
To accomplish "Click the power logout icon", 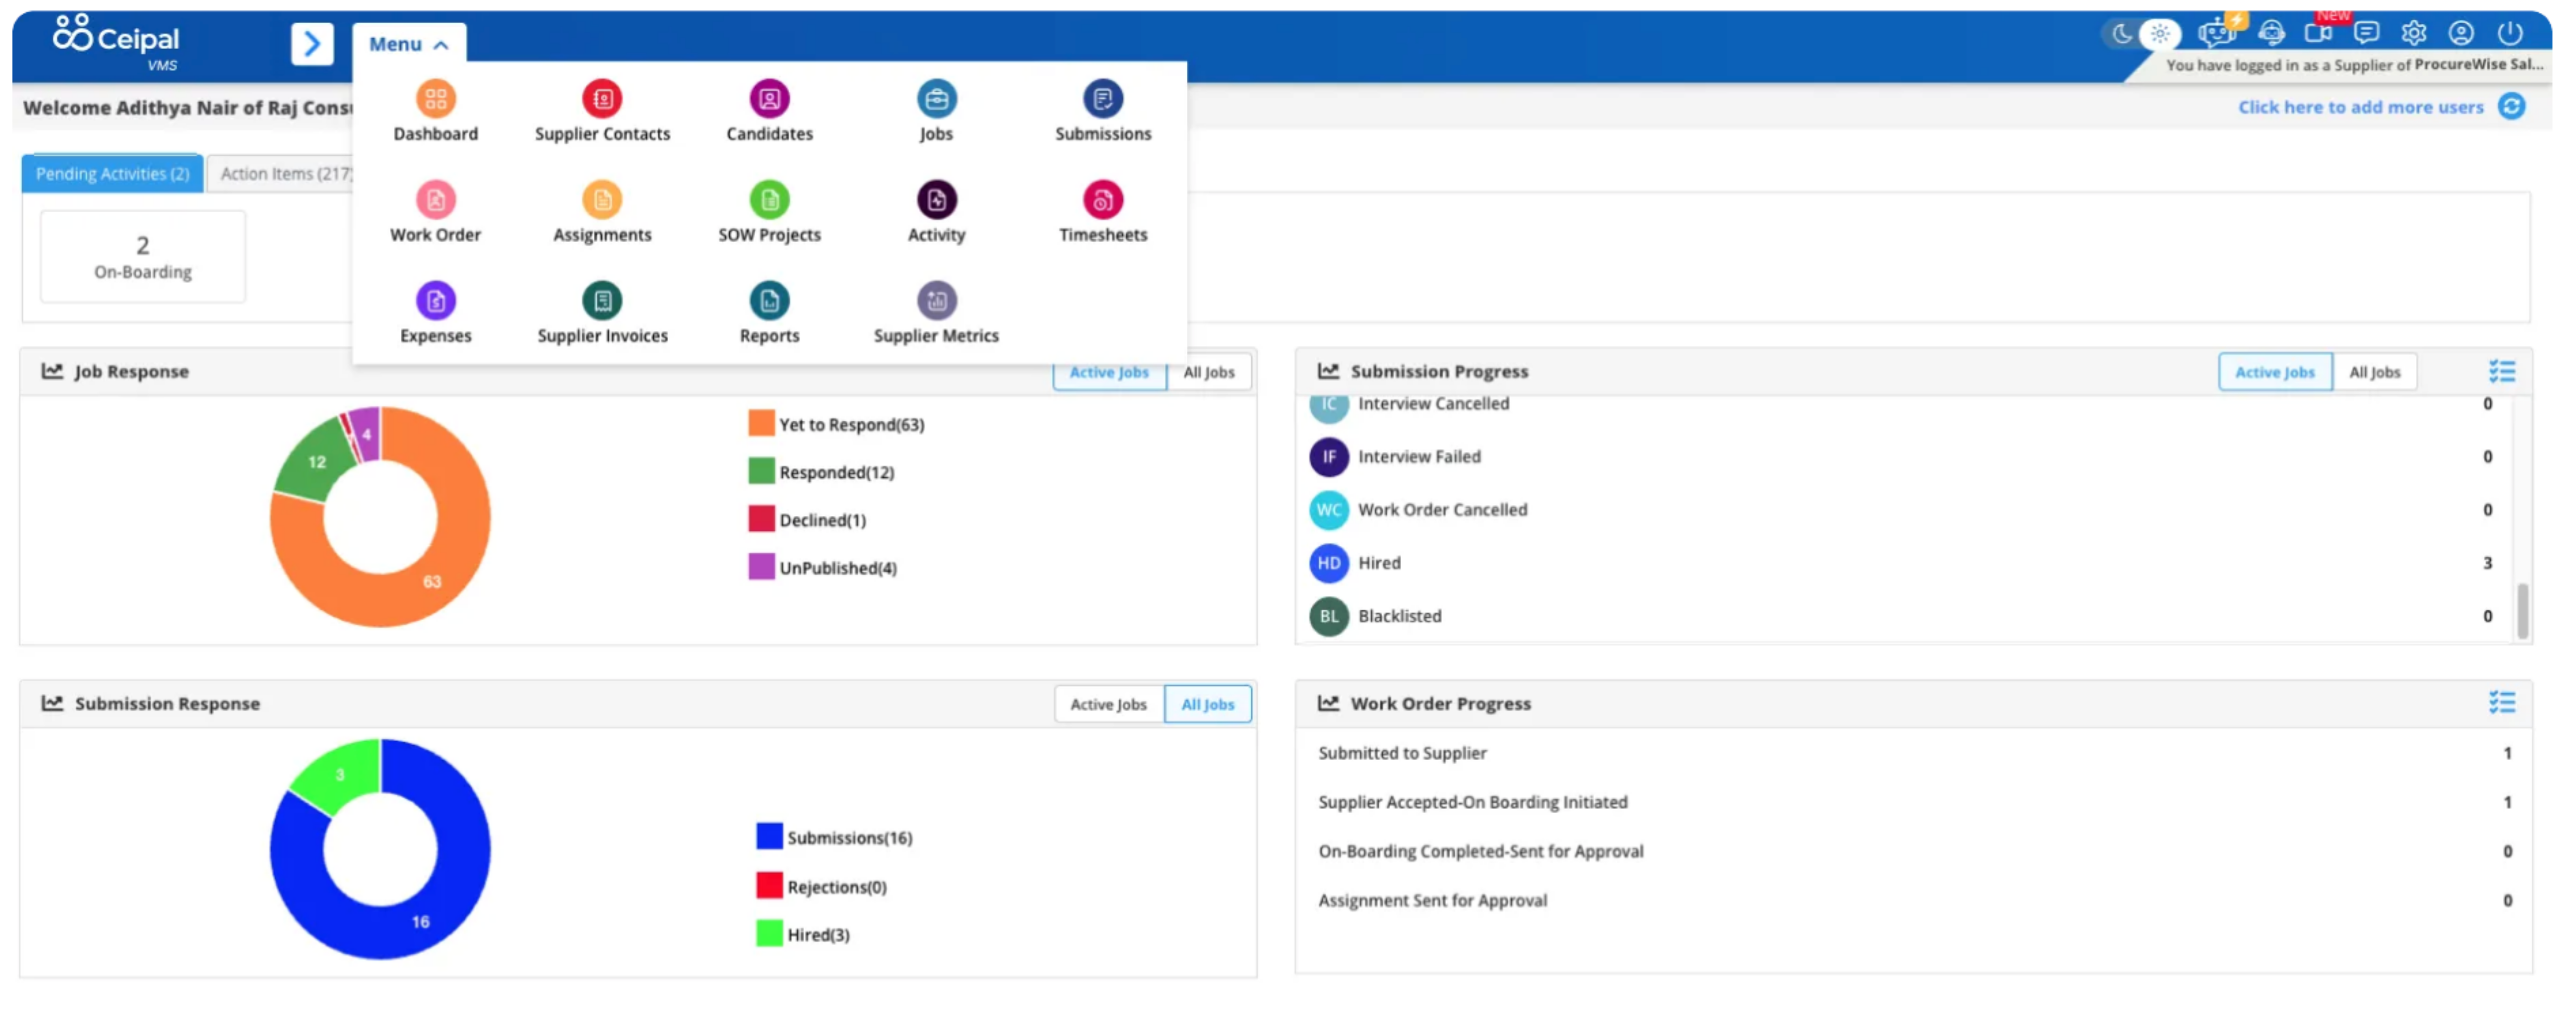I will [x=2509, y=34].
